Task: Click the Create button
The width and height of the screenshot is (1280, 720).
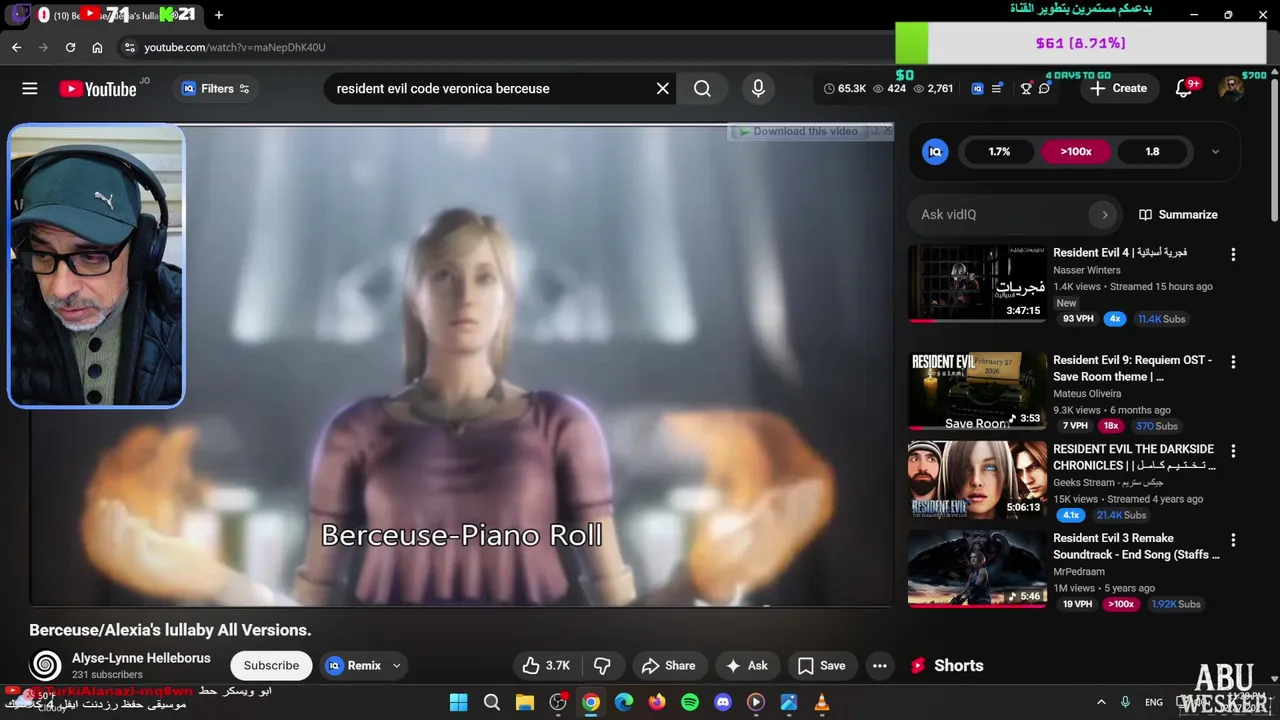Action: (1119, 88)
